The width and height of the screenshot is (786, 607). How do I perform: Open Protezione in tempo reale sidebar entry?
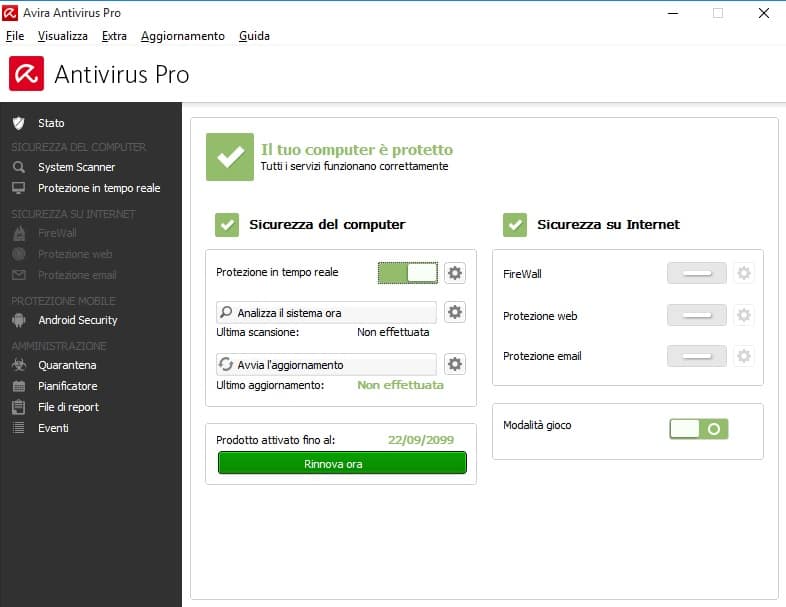point(99,188)
